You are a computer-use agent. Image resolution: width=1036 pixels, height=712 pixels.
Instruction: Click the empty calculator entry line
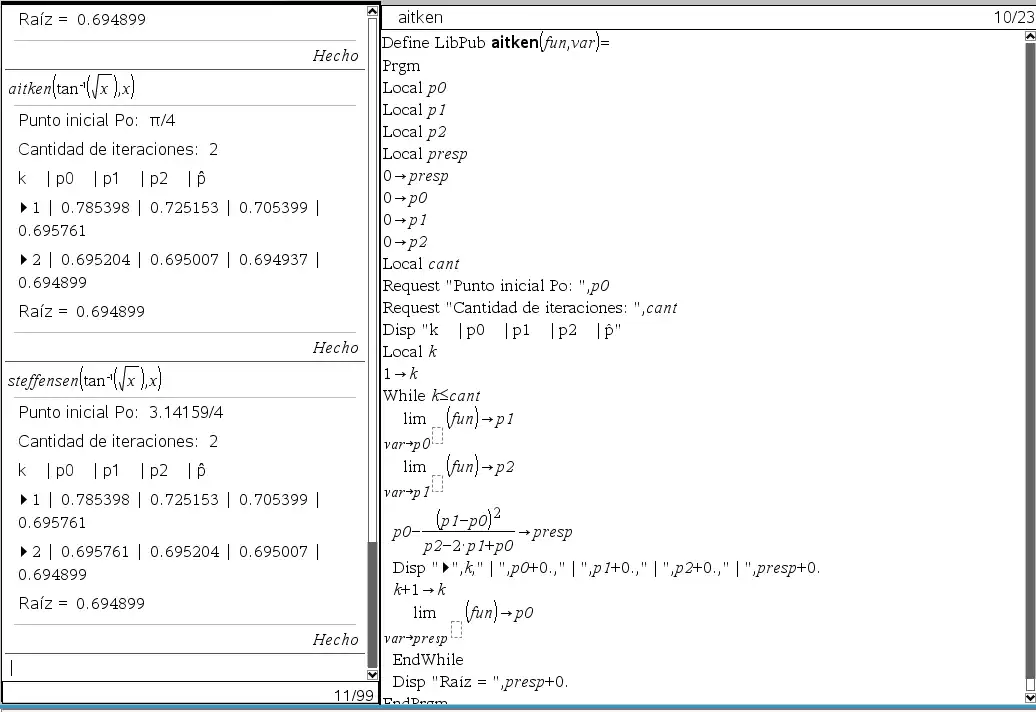click(185, 667)
